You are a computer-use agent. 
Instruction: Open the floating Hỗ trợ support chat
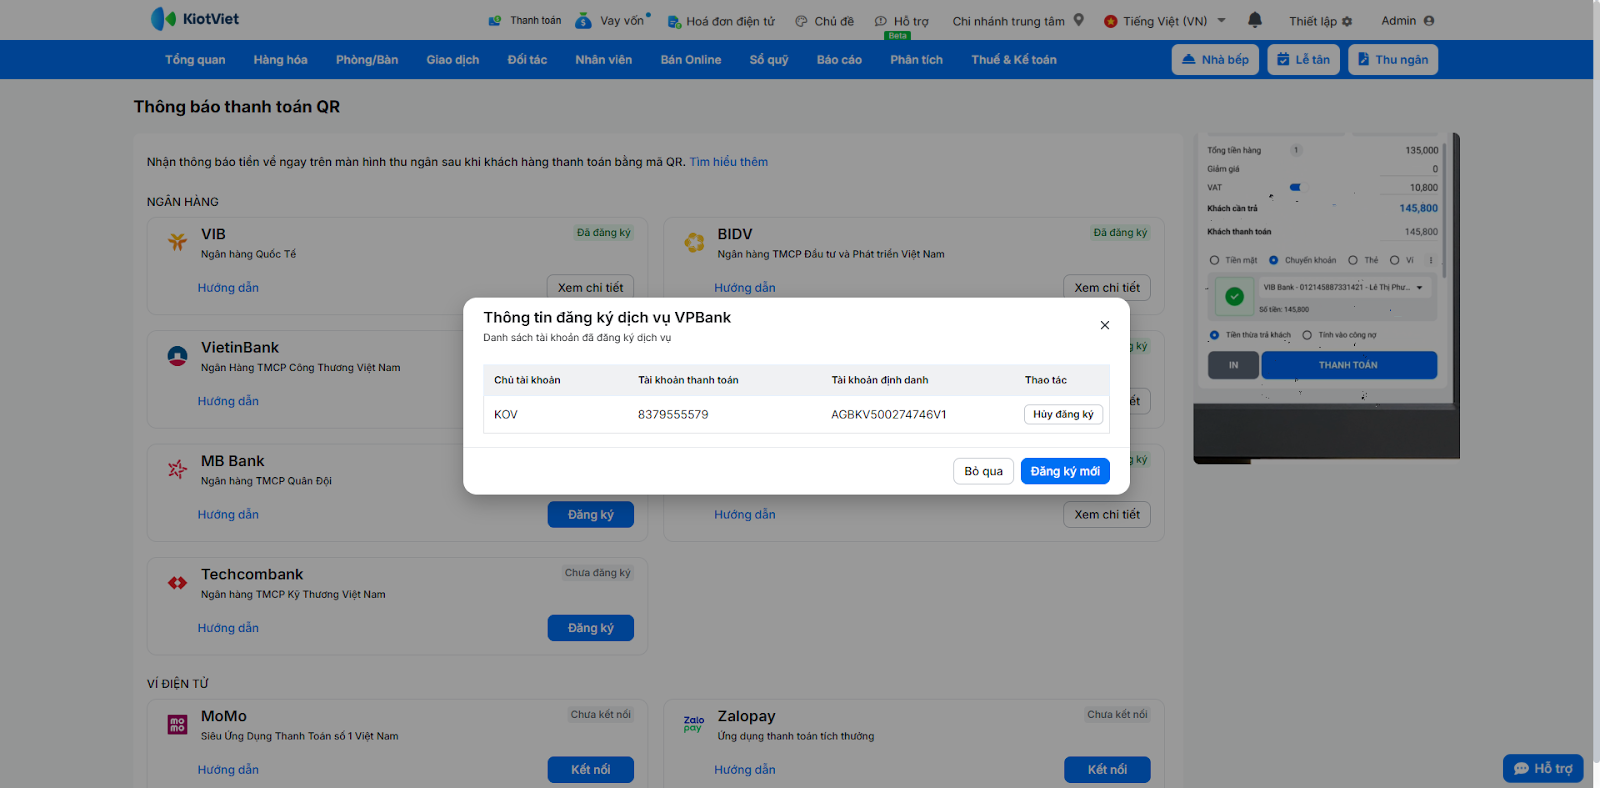click(x=1543, y=768)
